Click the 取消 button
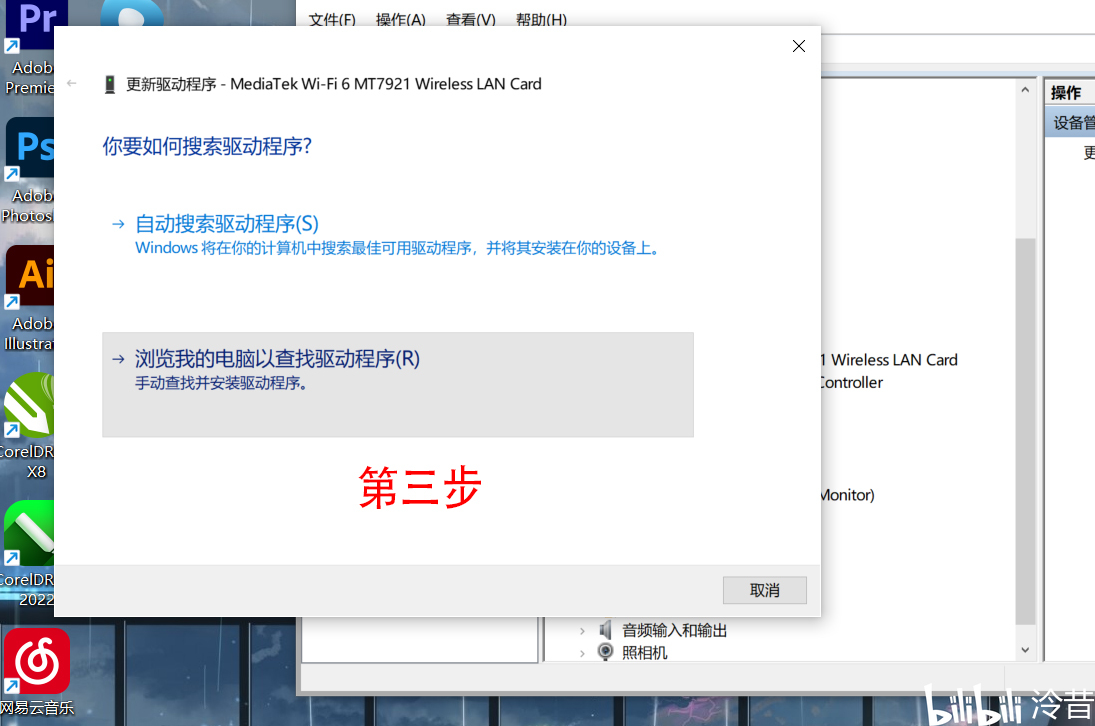Screen dimensions: 1095x726 [765, 590]
